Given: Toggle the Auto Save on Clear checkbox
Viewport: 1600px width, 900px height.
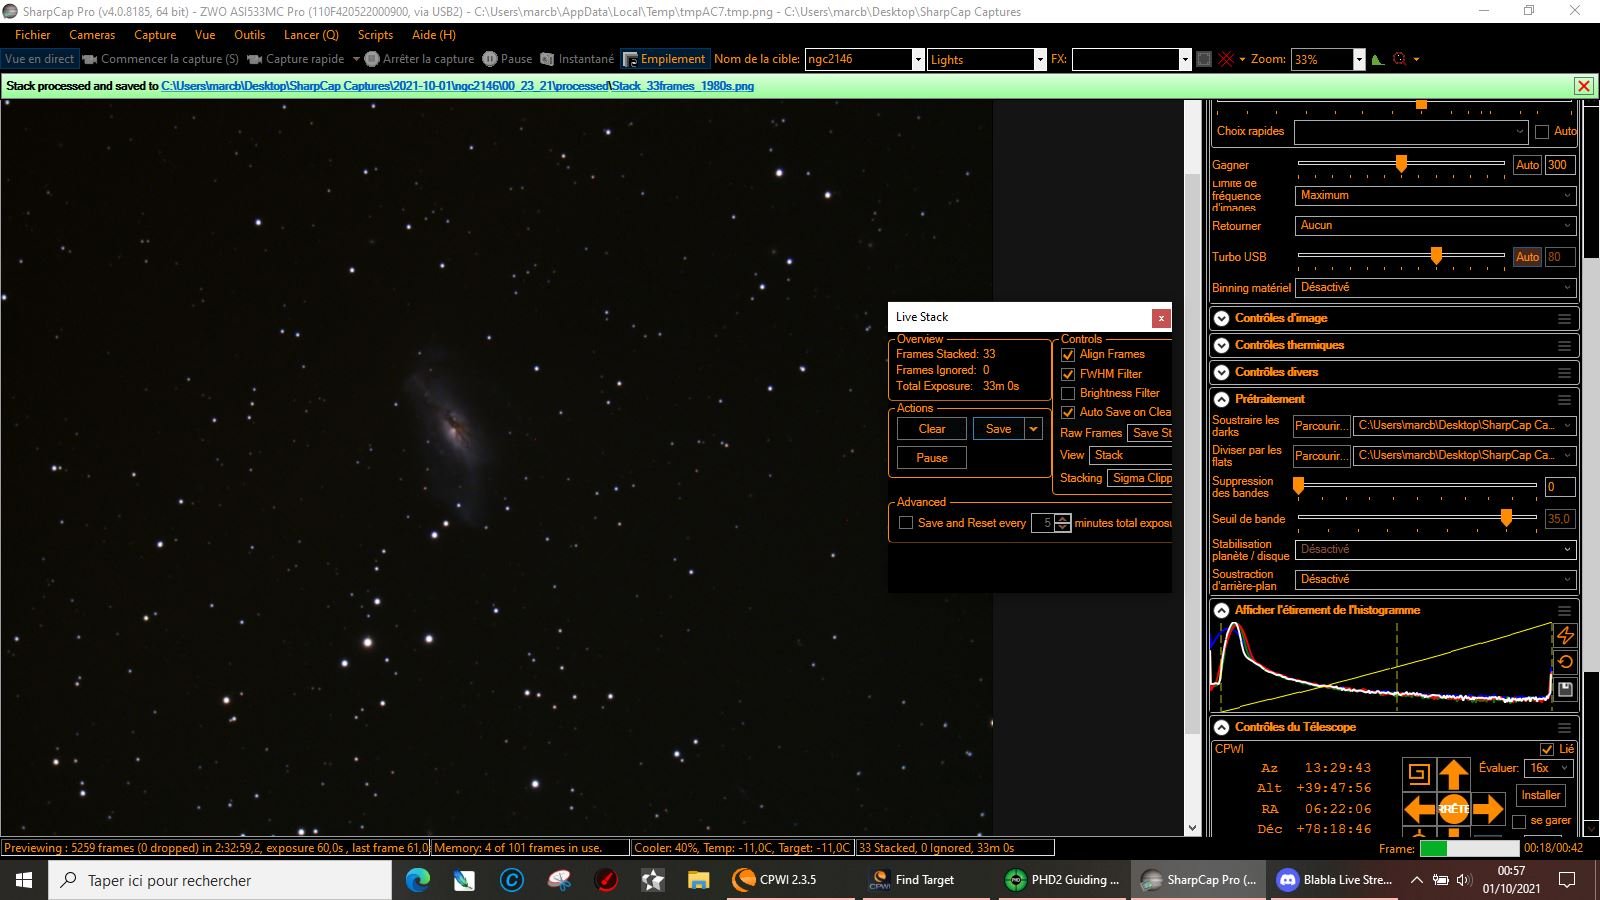Looking at the screenshot, I should (1068, 412).
